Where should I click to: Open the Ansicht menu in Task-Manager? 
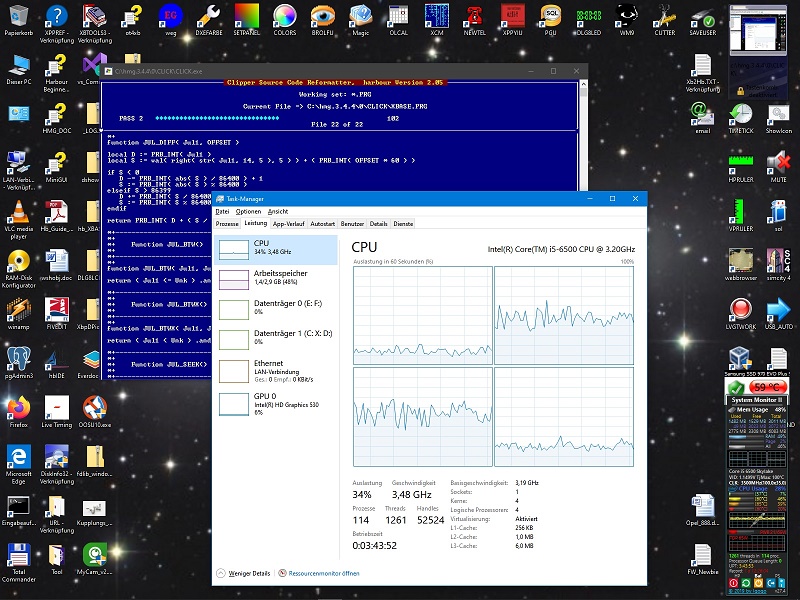[278, 211]
